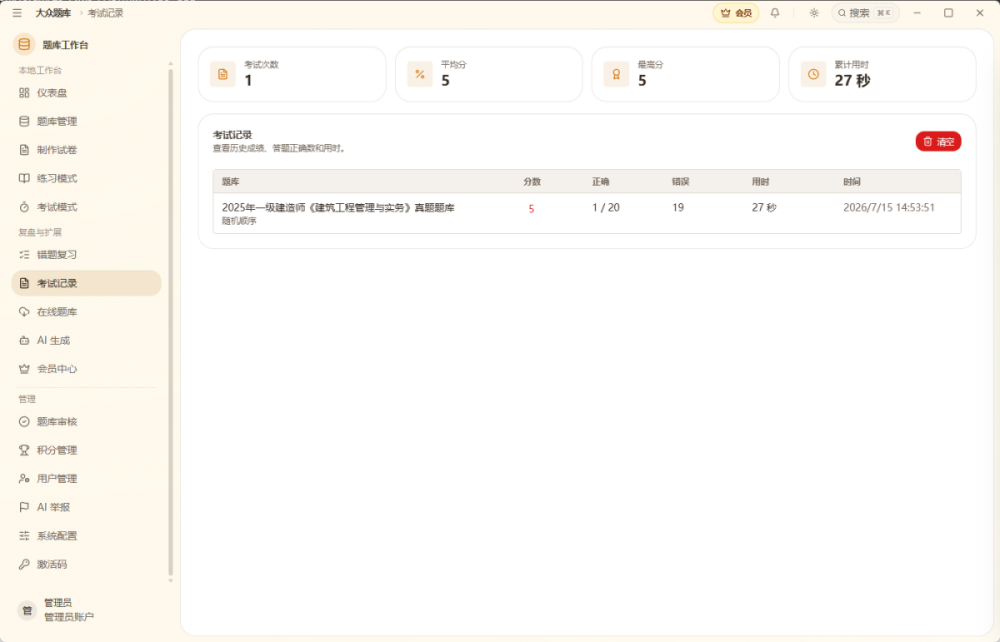
Task: Go to 制作试卷 in the sidebar
Action: (86, 150)
